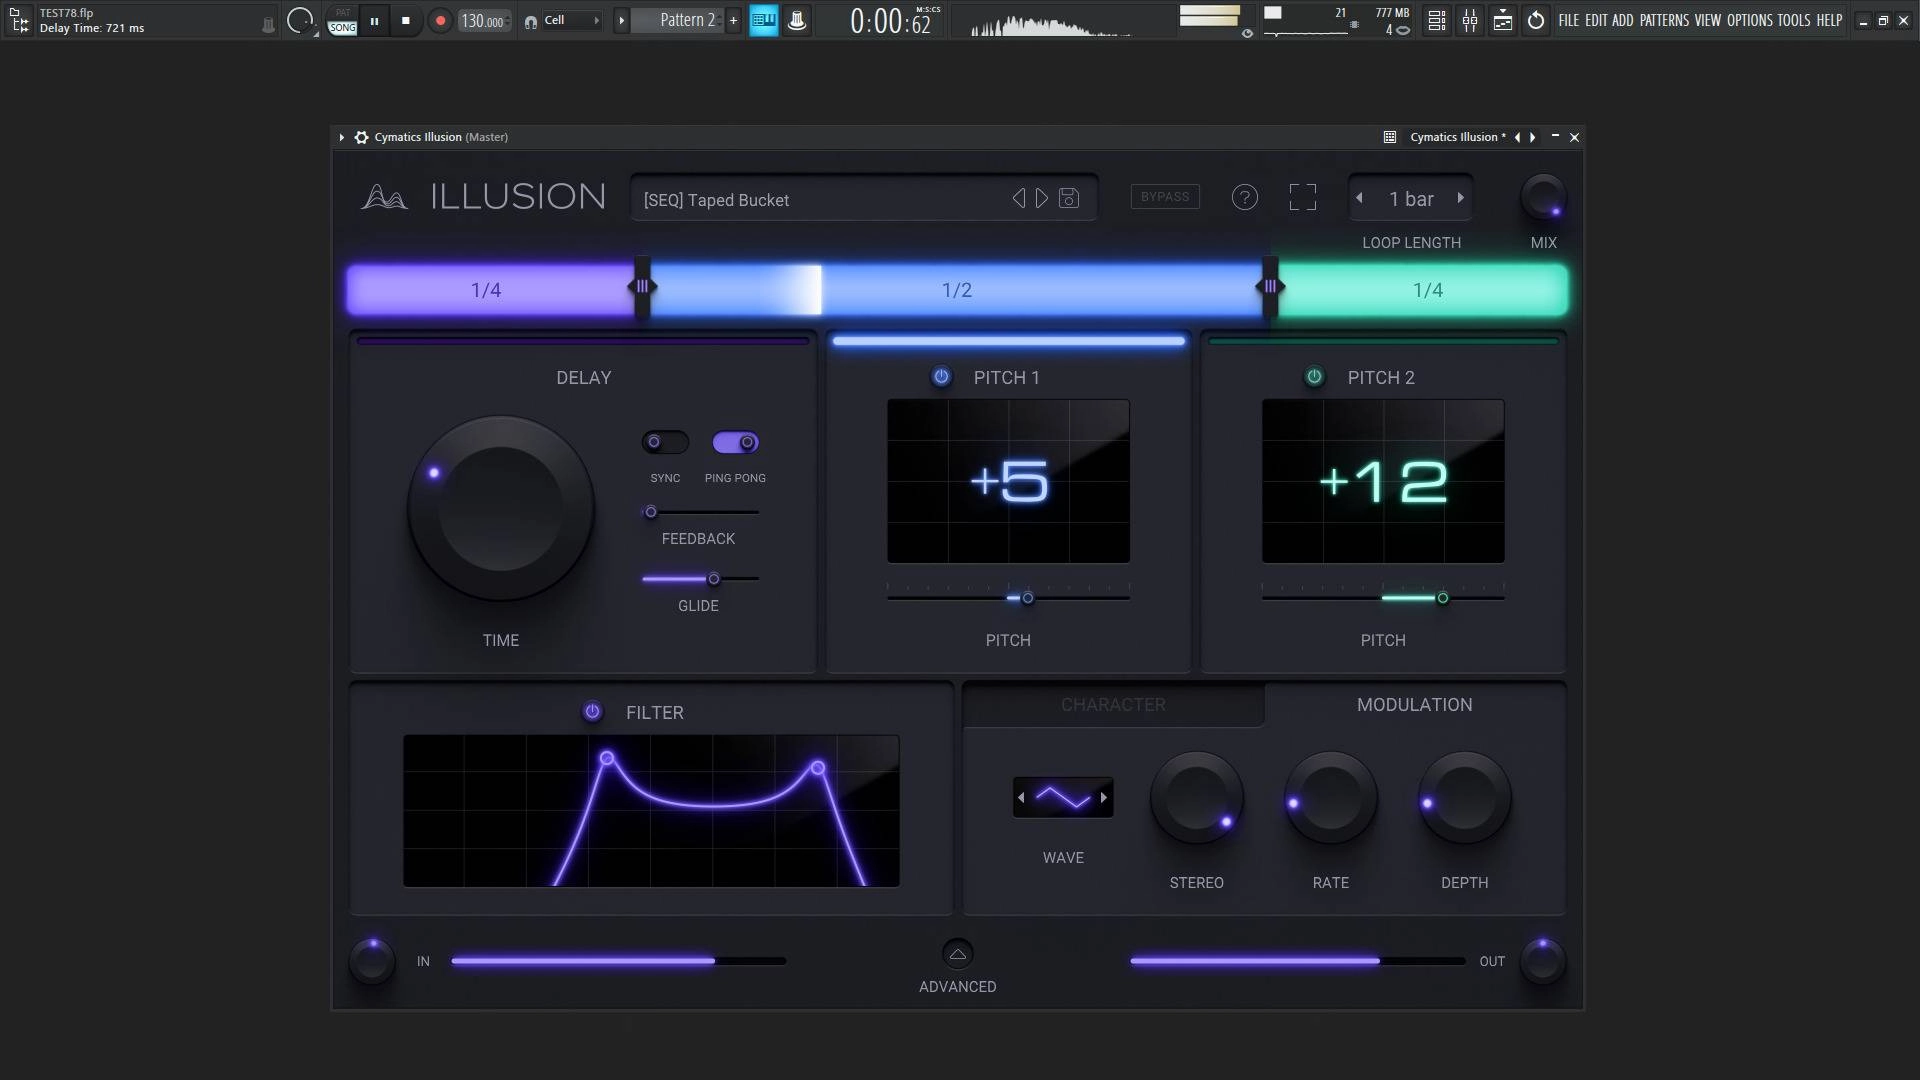Click the fullscreen resize frame icon

pos(1302,197)
